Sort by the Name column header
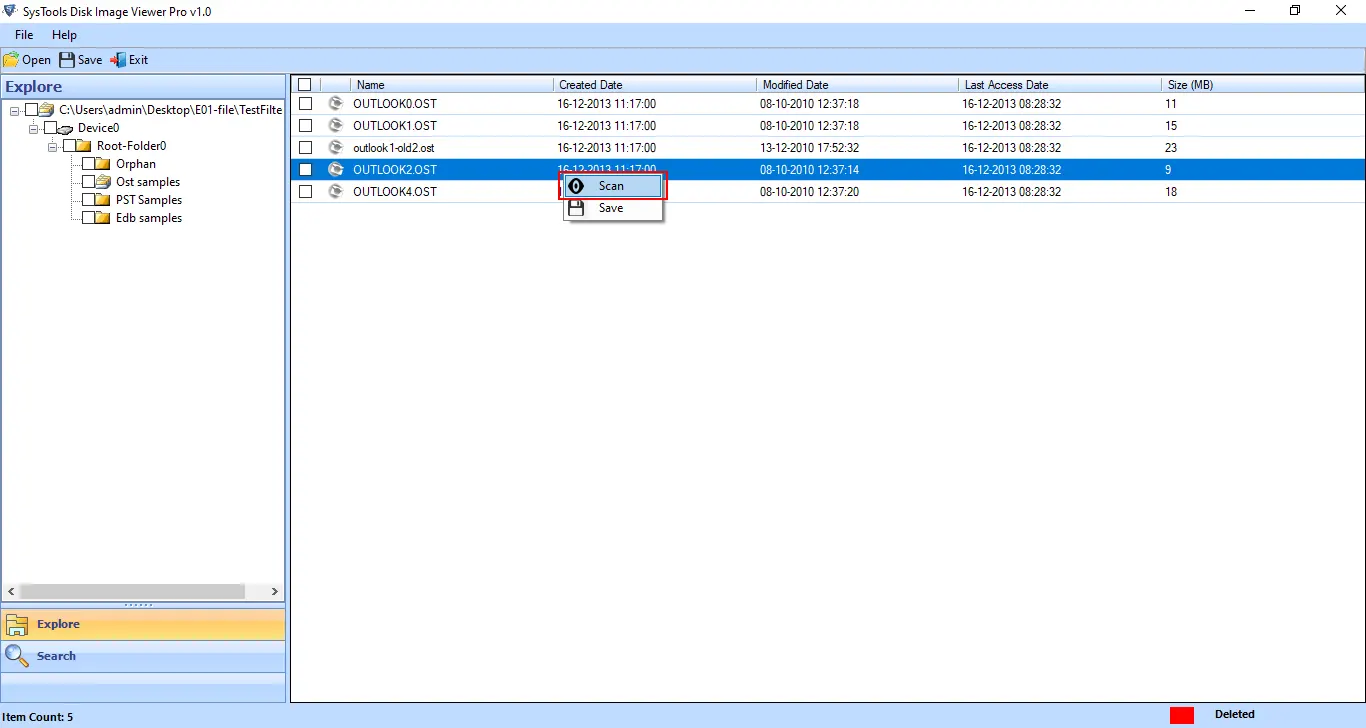Image resolution: width=1366 pixels, height=728 pixels. pyautogui.click(x=451, y=85)
